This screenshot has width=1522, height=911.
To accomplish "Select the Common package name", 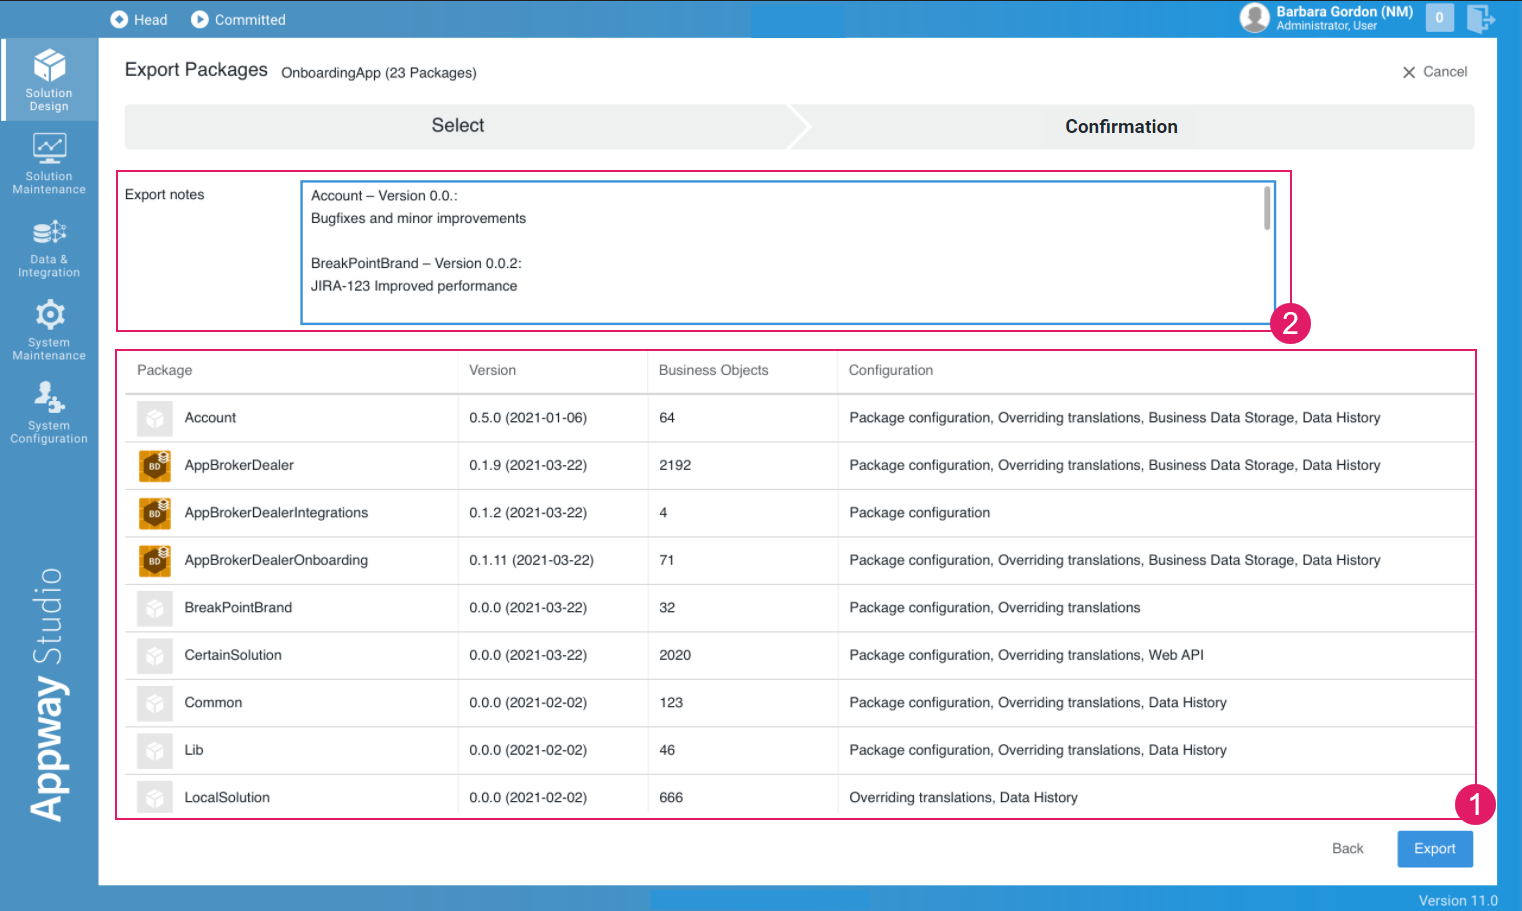I will 213,703.
